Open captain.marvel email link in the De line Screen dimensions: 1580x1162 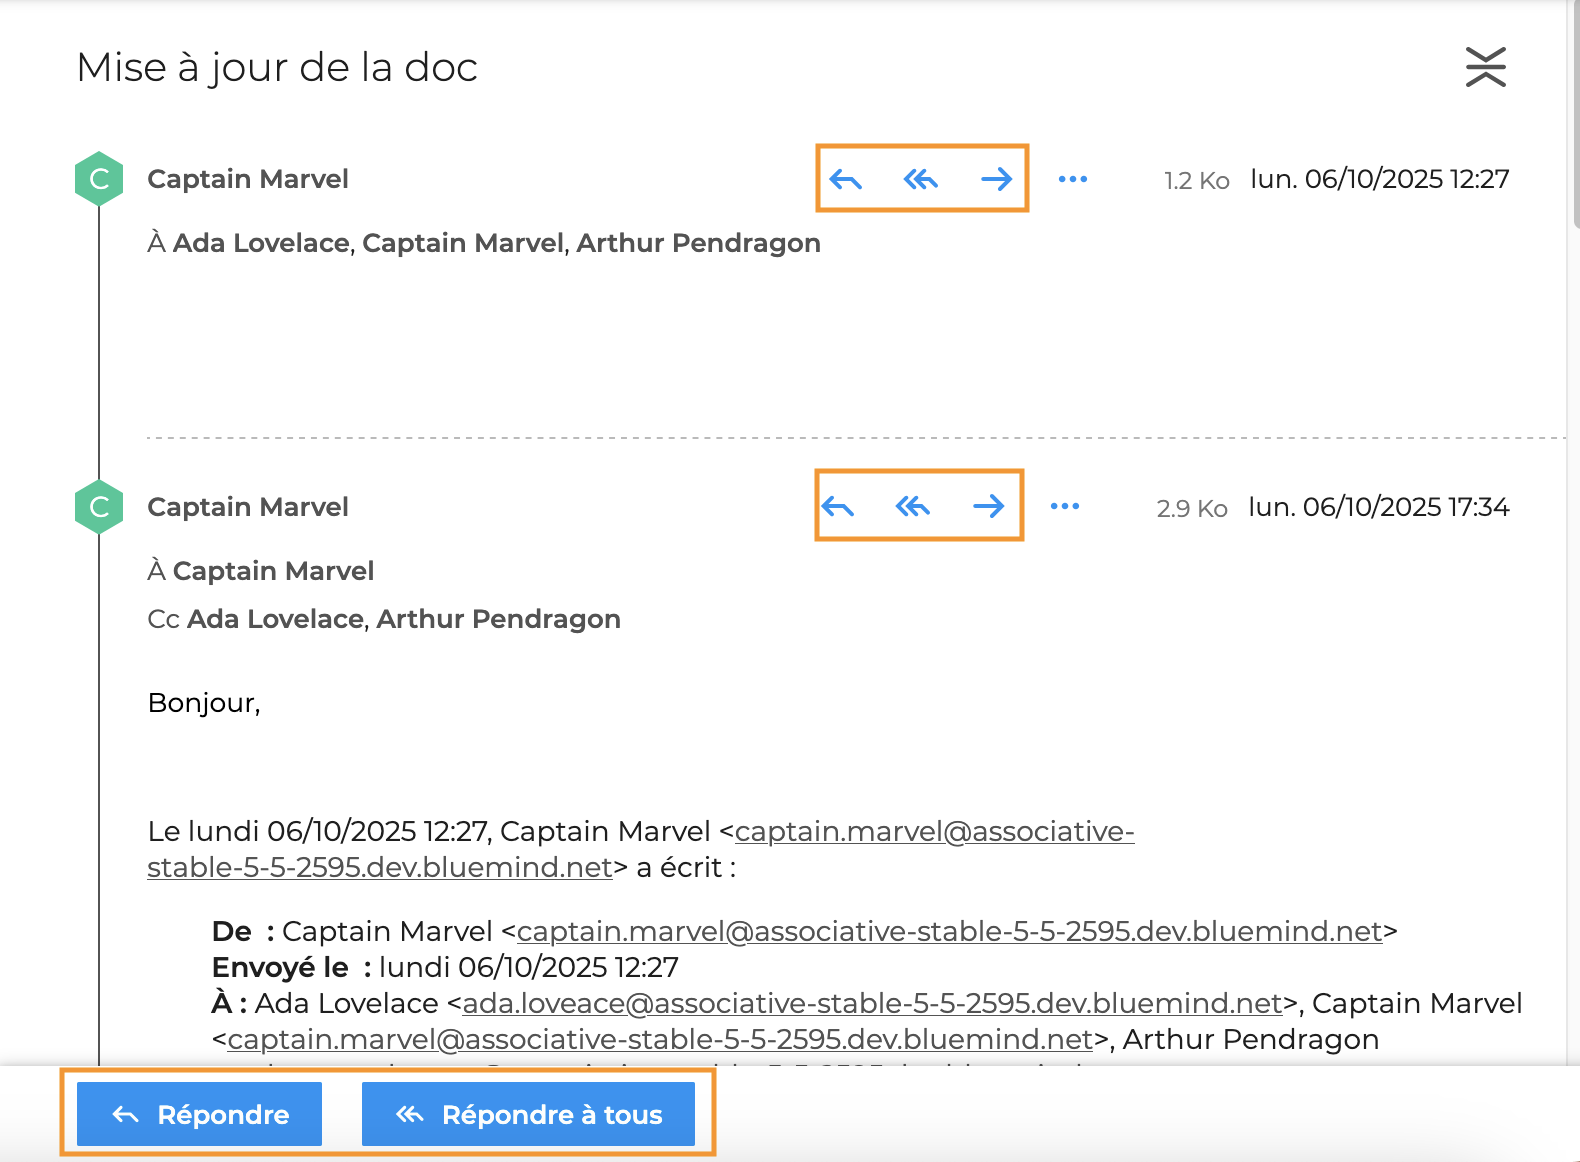949,931
